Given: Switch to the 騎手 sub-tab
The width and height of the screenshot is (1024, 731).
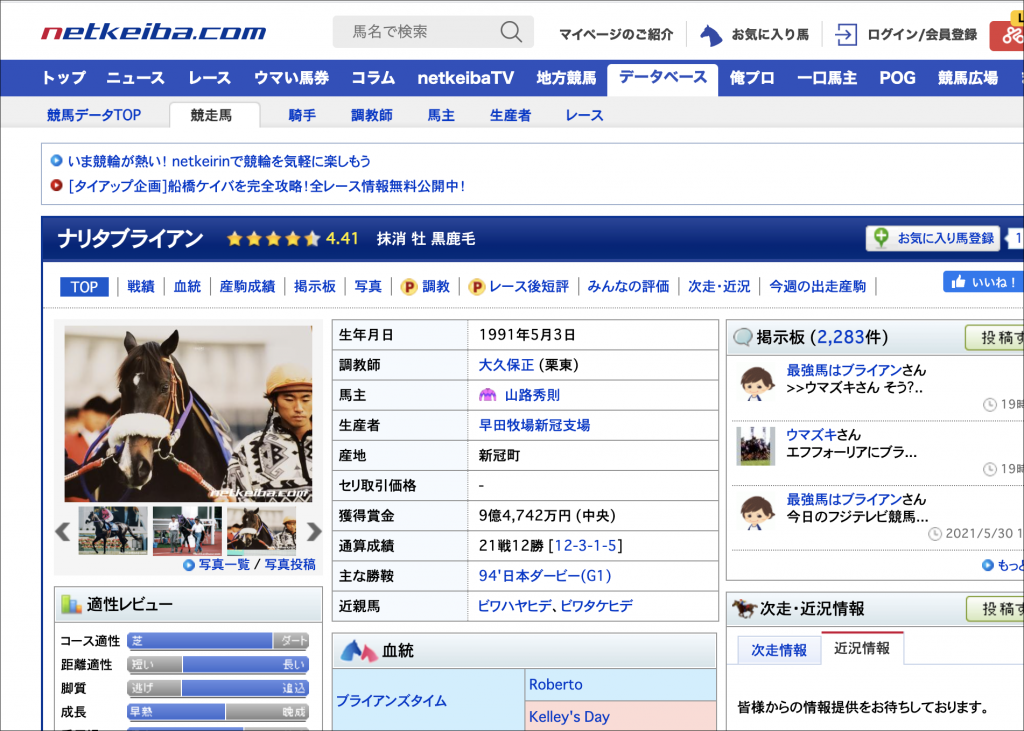Looking at the screenshot, I should pos(302,115).
